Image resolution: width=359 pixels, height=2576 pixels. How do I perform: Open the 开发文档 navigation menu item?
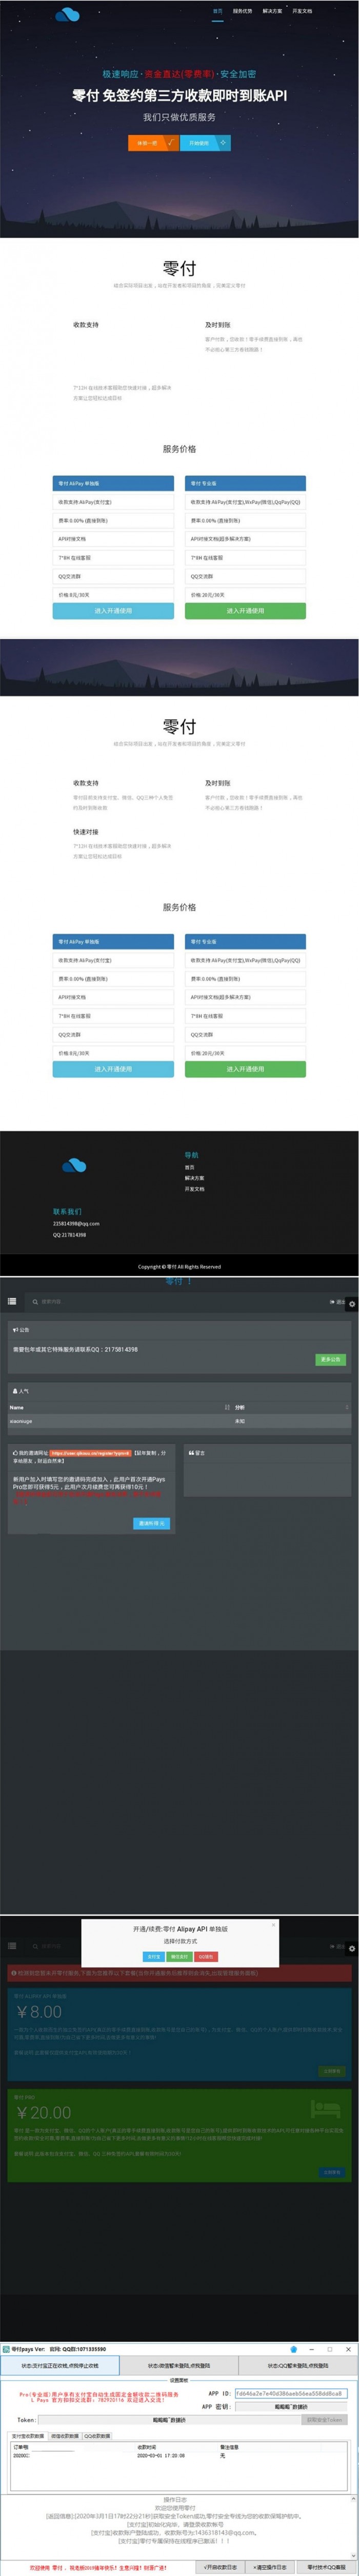pyautogui.click(x=302, y=11)
